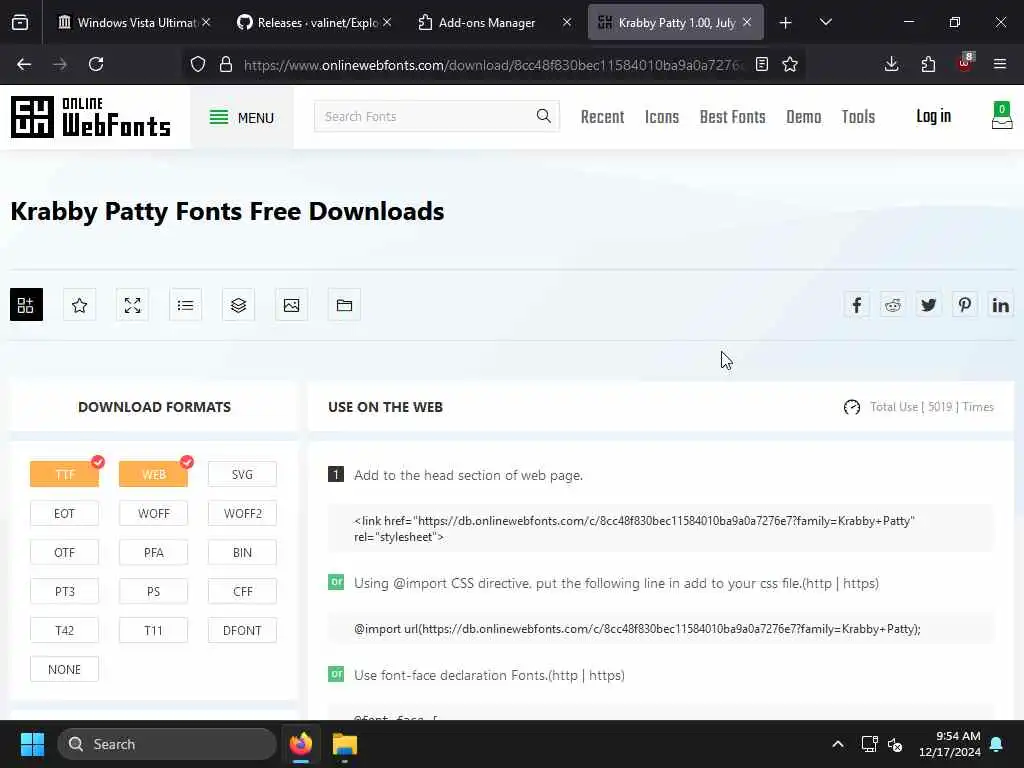
Task: Open the Icons nav link
Action: point(662,117)
